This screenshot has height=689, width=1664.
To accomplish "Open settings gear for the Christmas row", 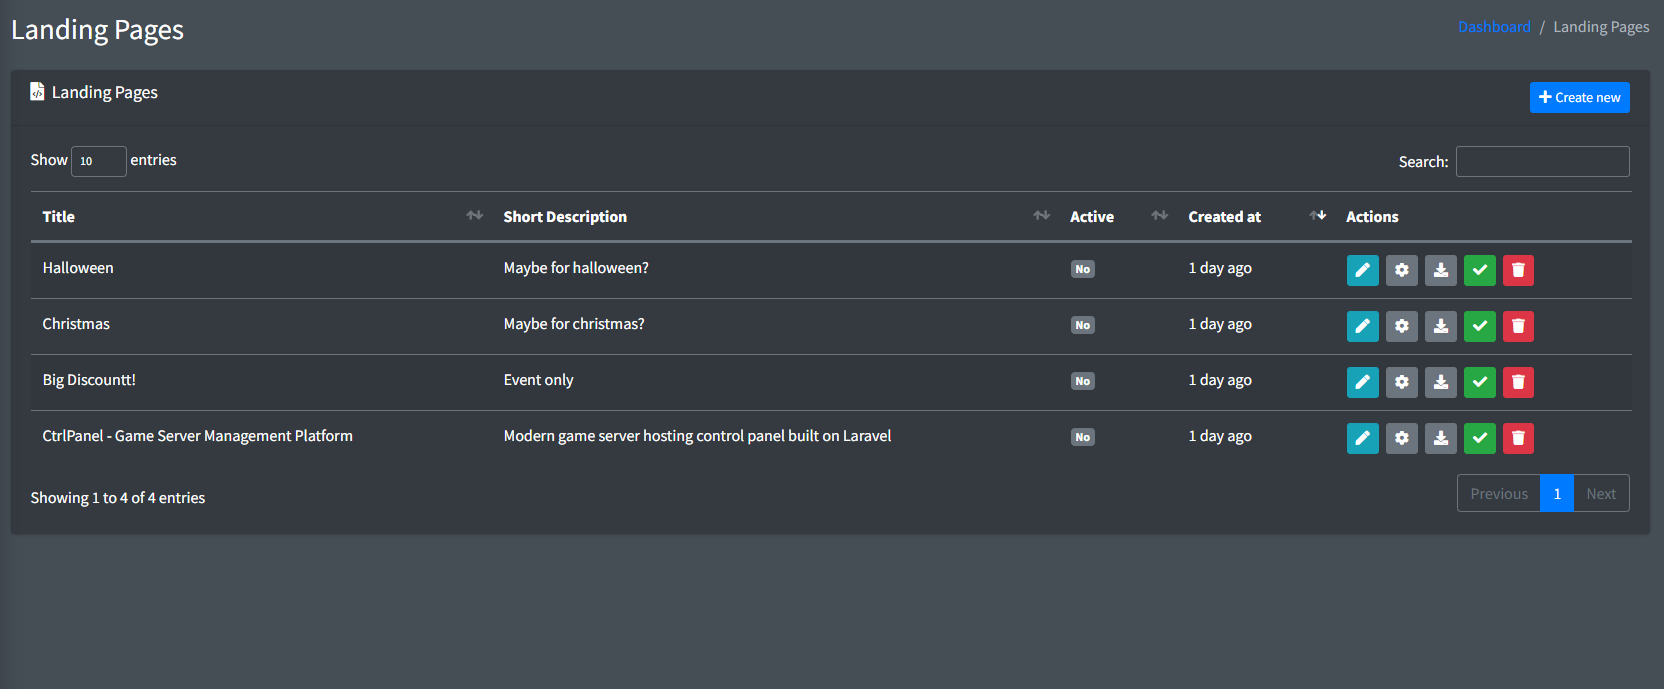I will (1401, 326).
